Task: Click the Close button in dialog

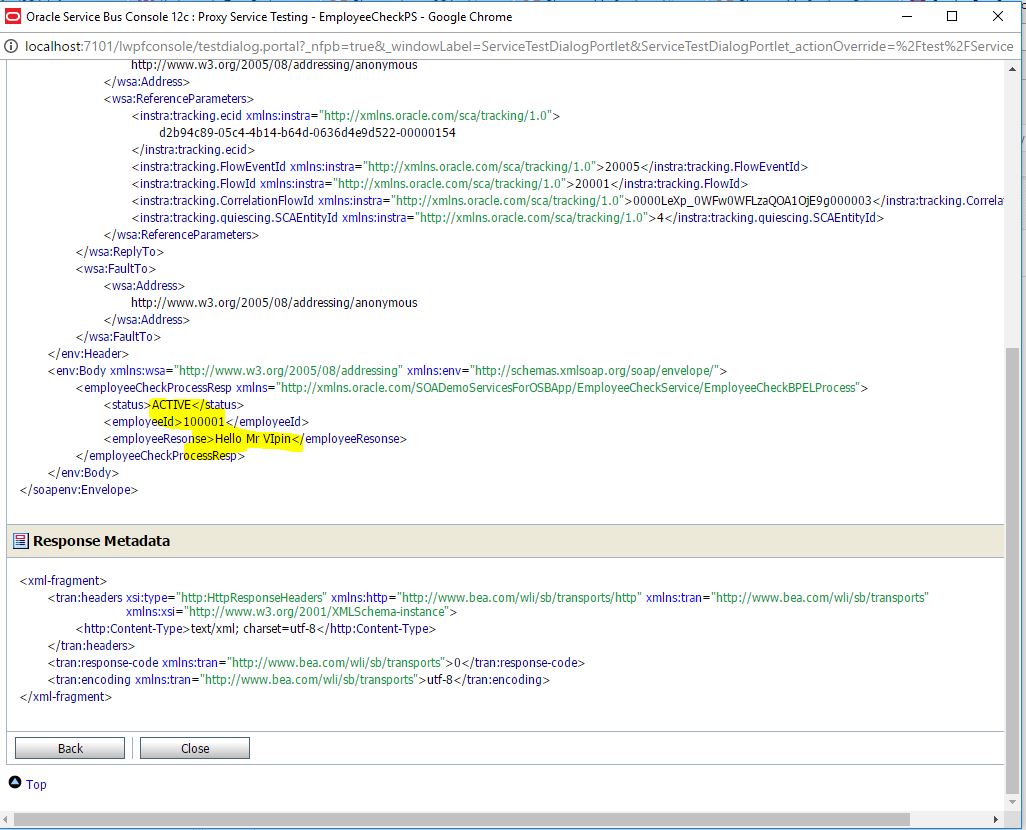Action: [195, 748]
